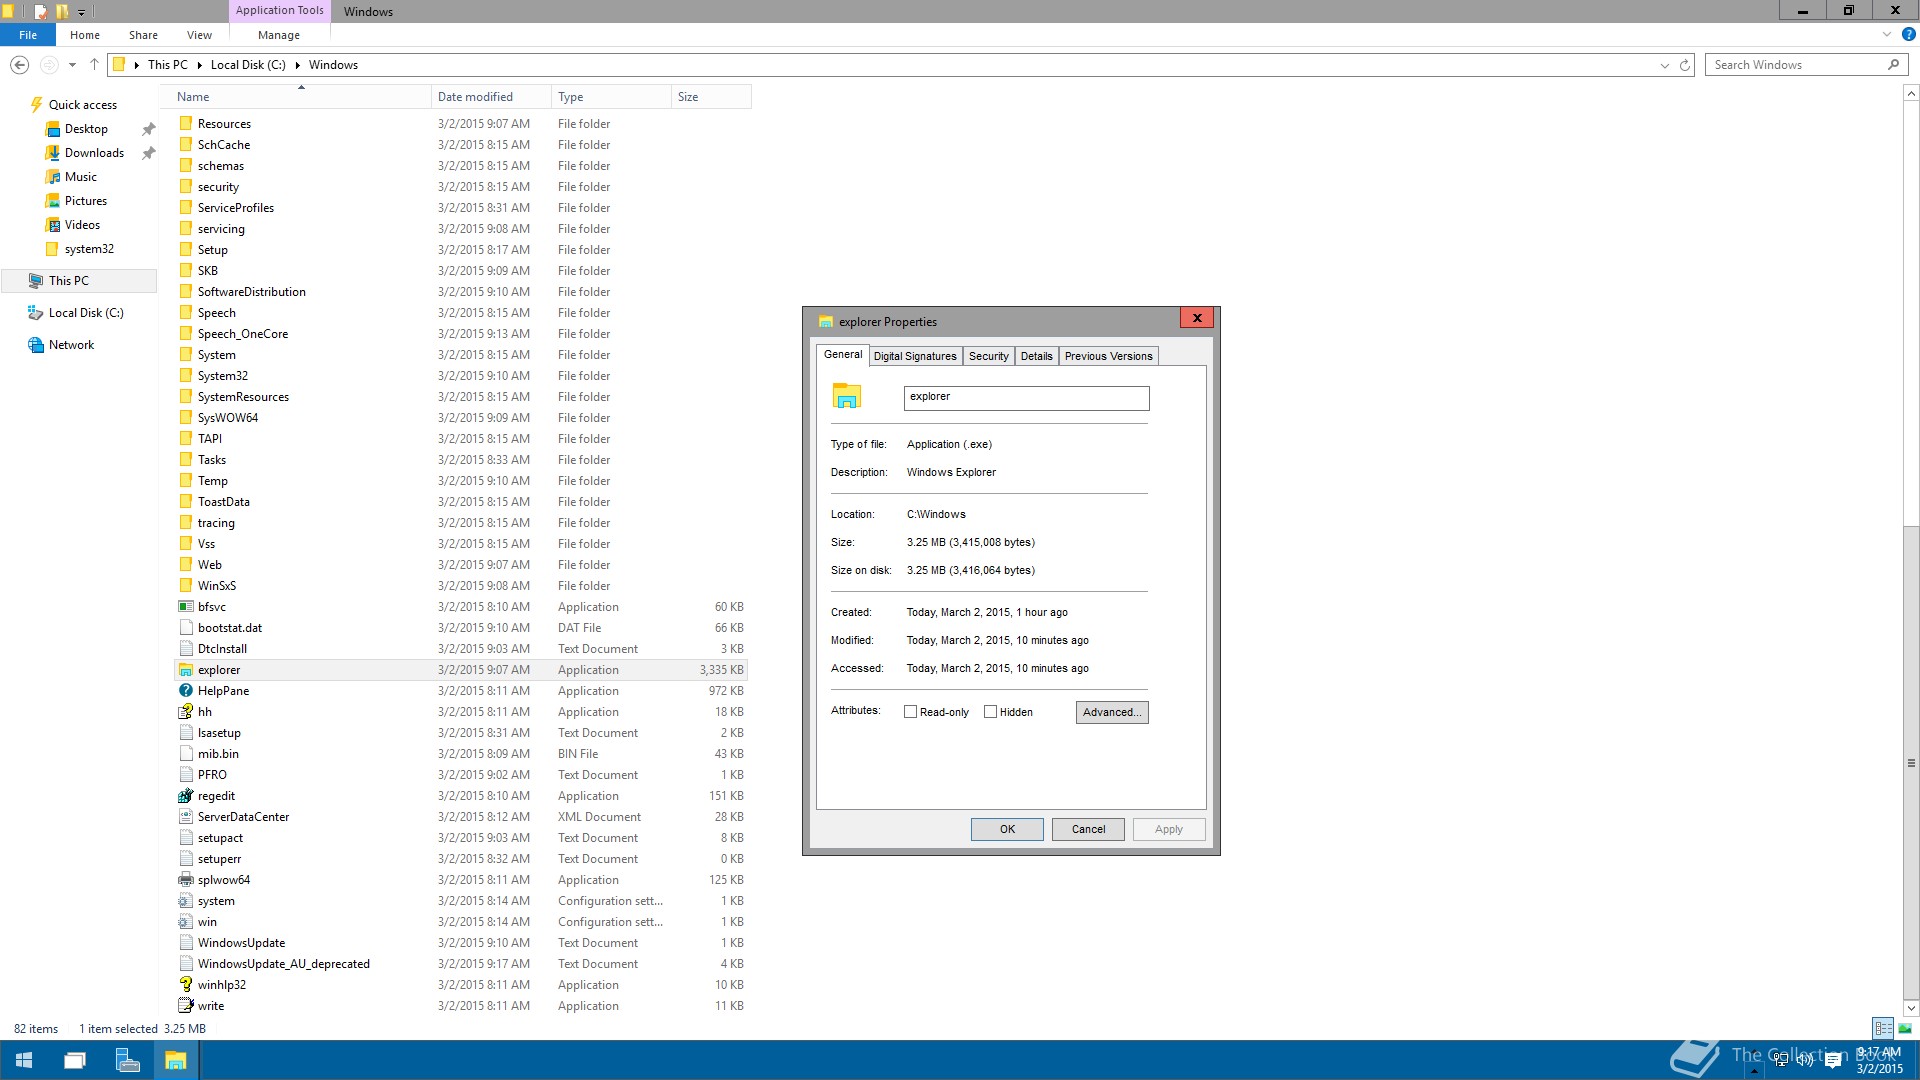This screenshot has height=1080, width=1920.
Task: Click the system configuration settings icon
Action: 185,901
